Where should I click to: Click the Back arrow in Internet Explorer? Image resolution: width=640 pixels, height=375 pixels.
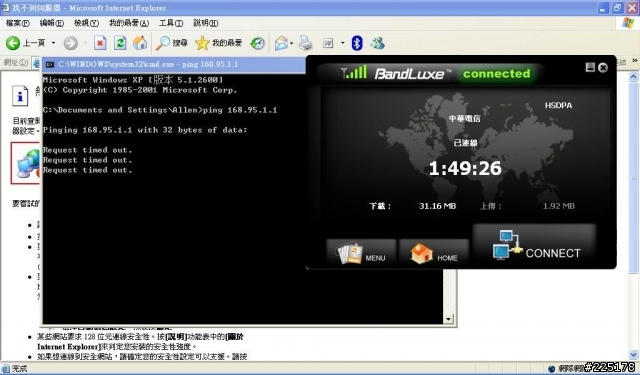point(13,43)
